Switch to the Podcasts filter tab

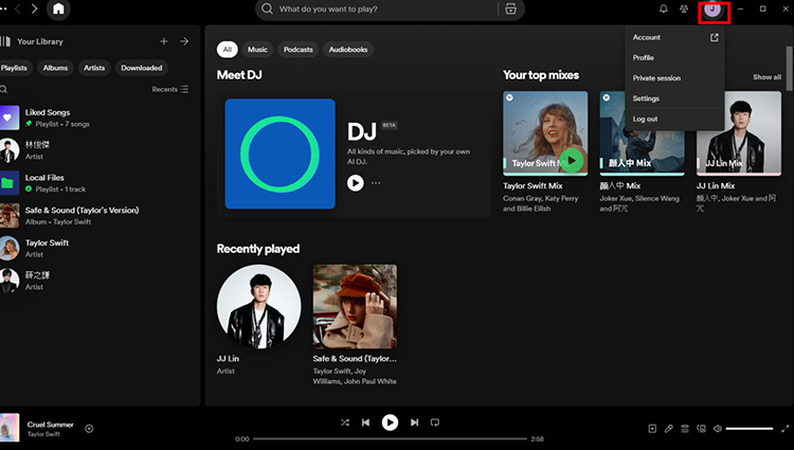pyautogui.click(x=298, y=49)
